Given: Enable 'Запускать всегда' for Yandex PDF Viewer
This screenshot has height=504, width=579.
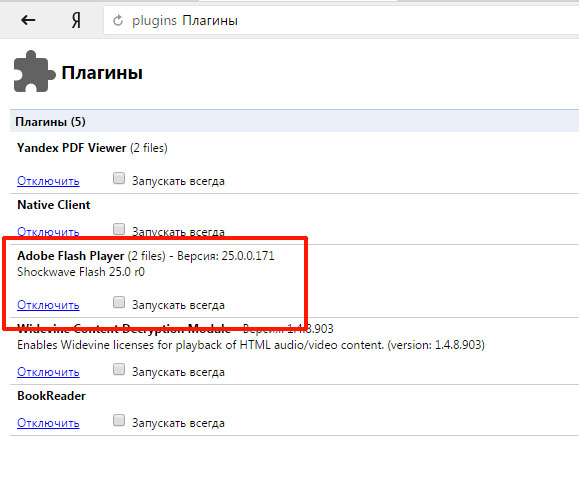Looking at the screenshot, I should click(x=119, y=178).
